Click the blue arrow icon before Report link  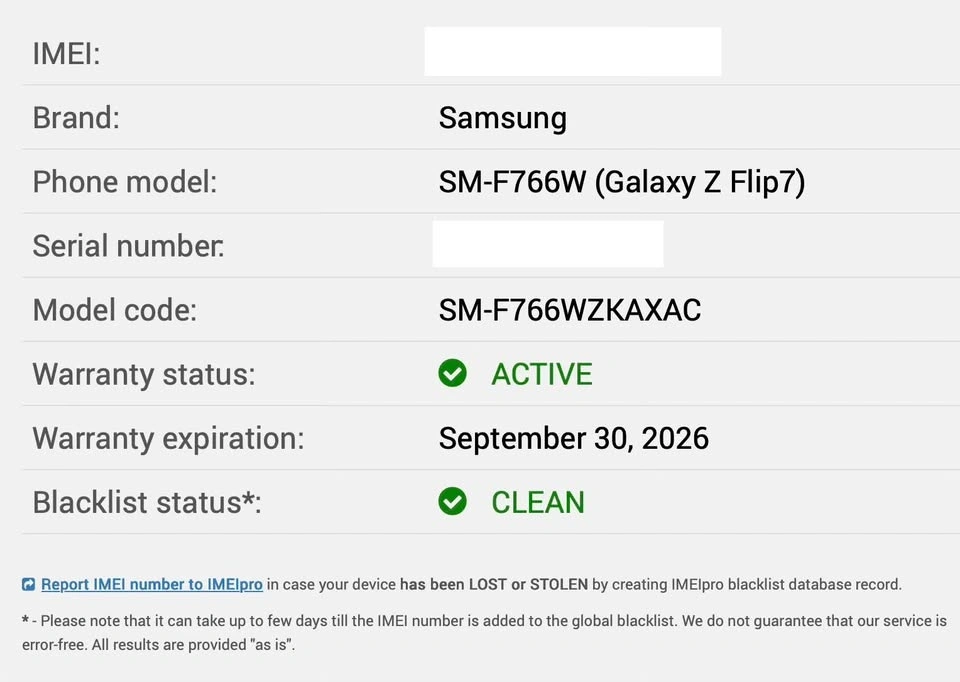coord(29,585)
